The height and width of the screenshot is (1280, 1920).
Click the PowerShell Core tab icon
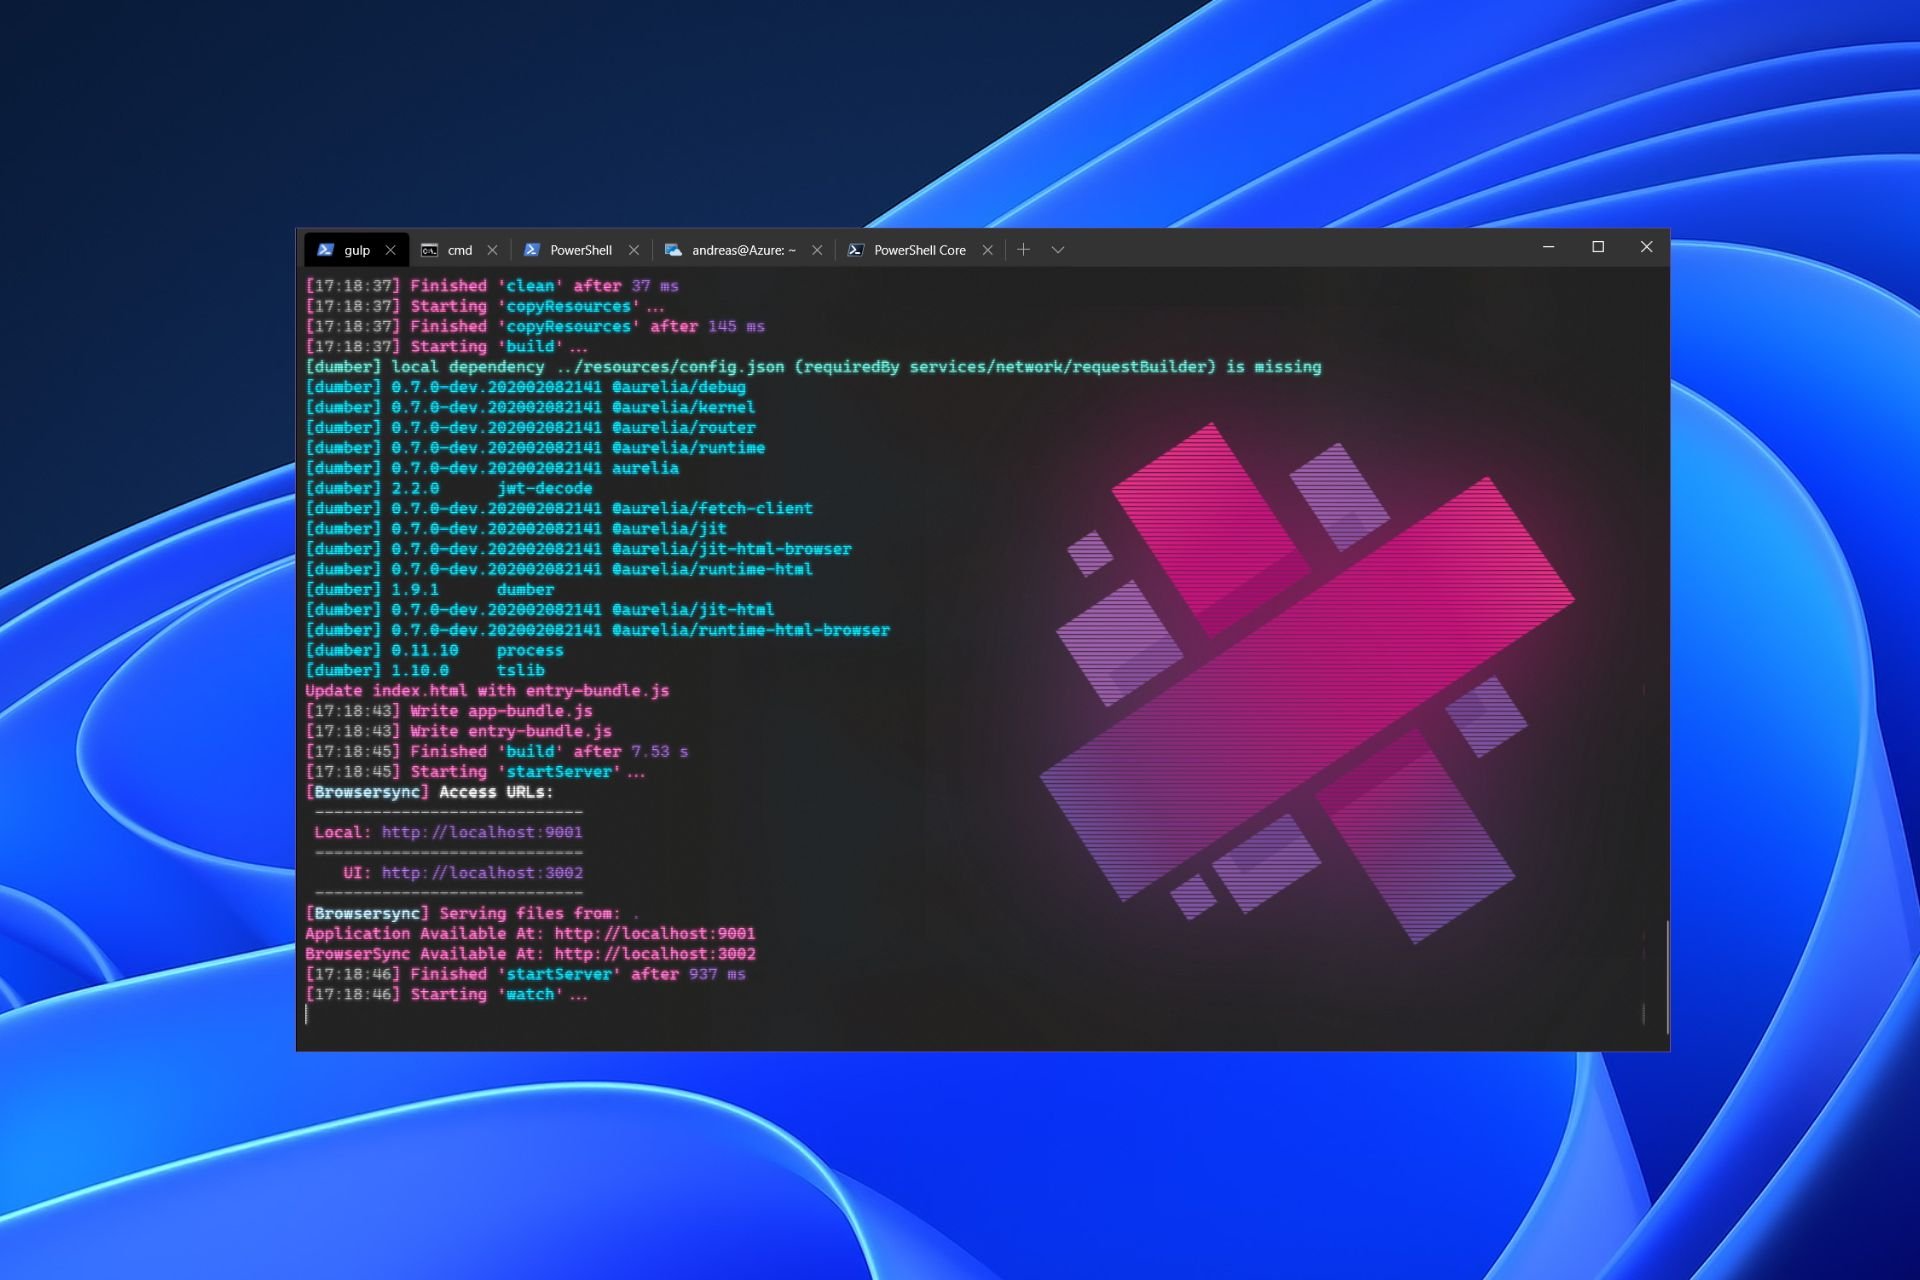[855, 250]
